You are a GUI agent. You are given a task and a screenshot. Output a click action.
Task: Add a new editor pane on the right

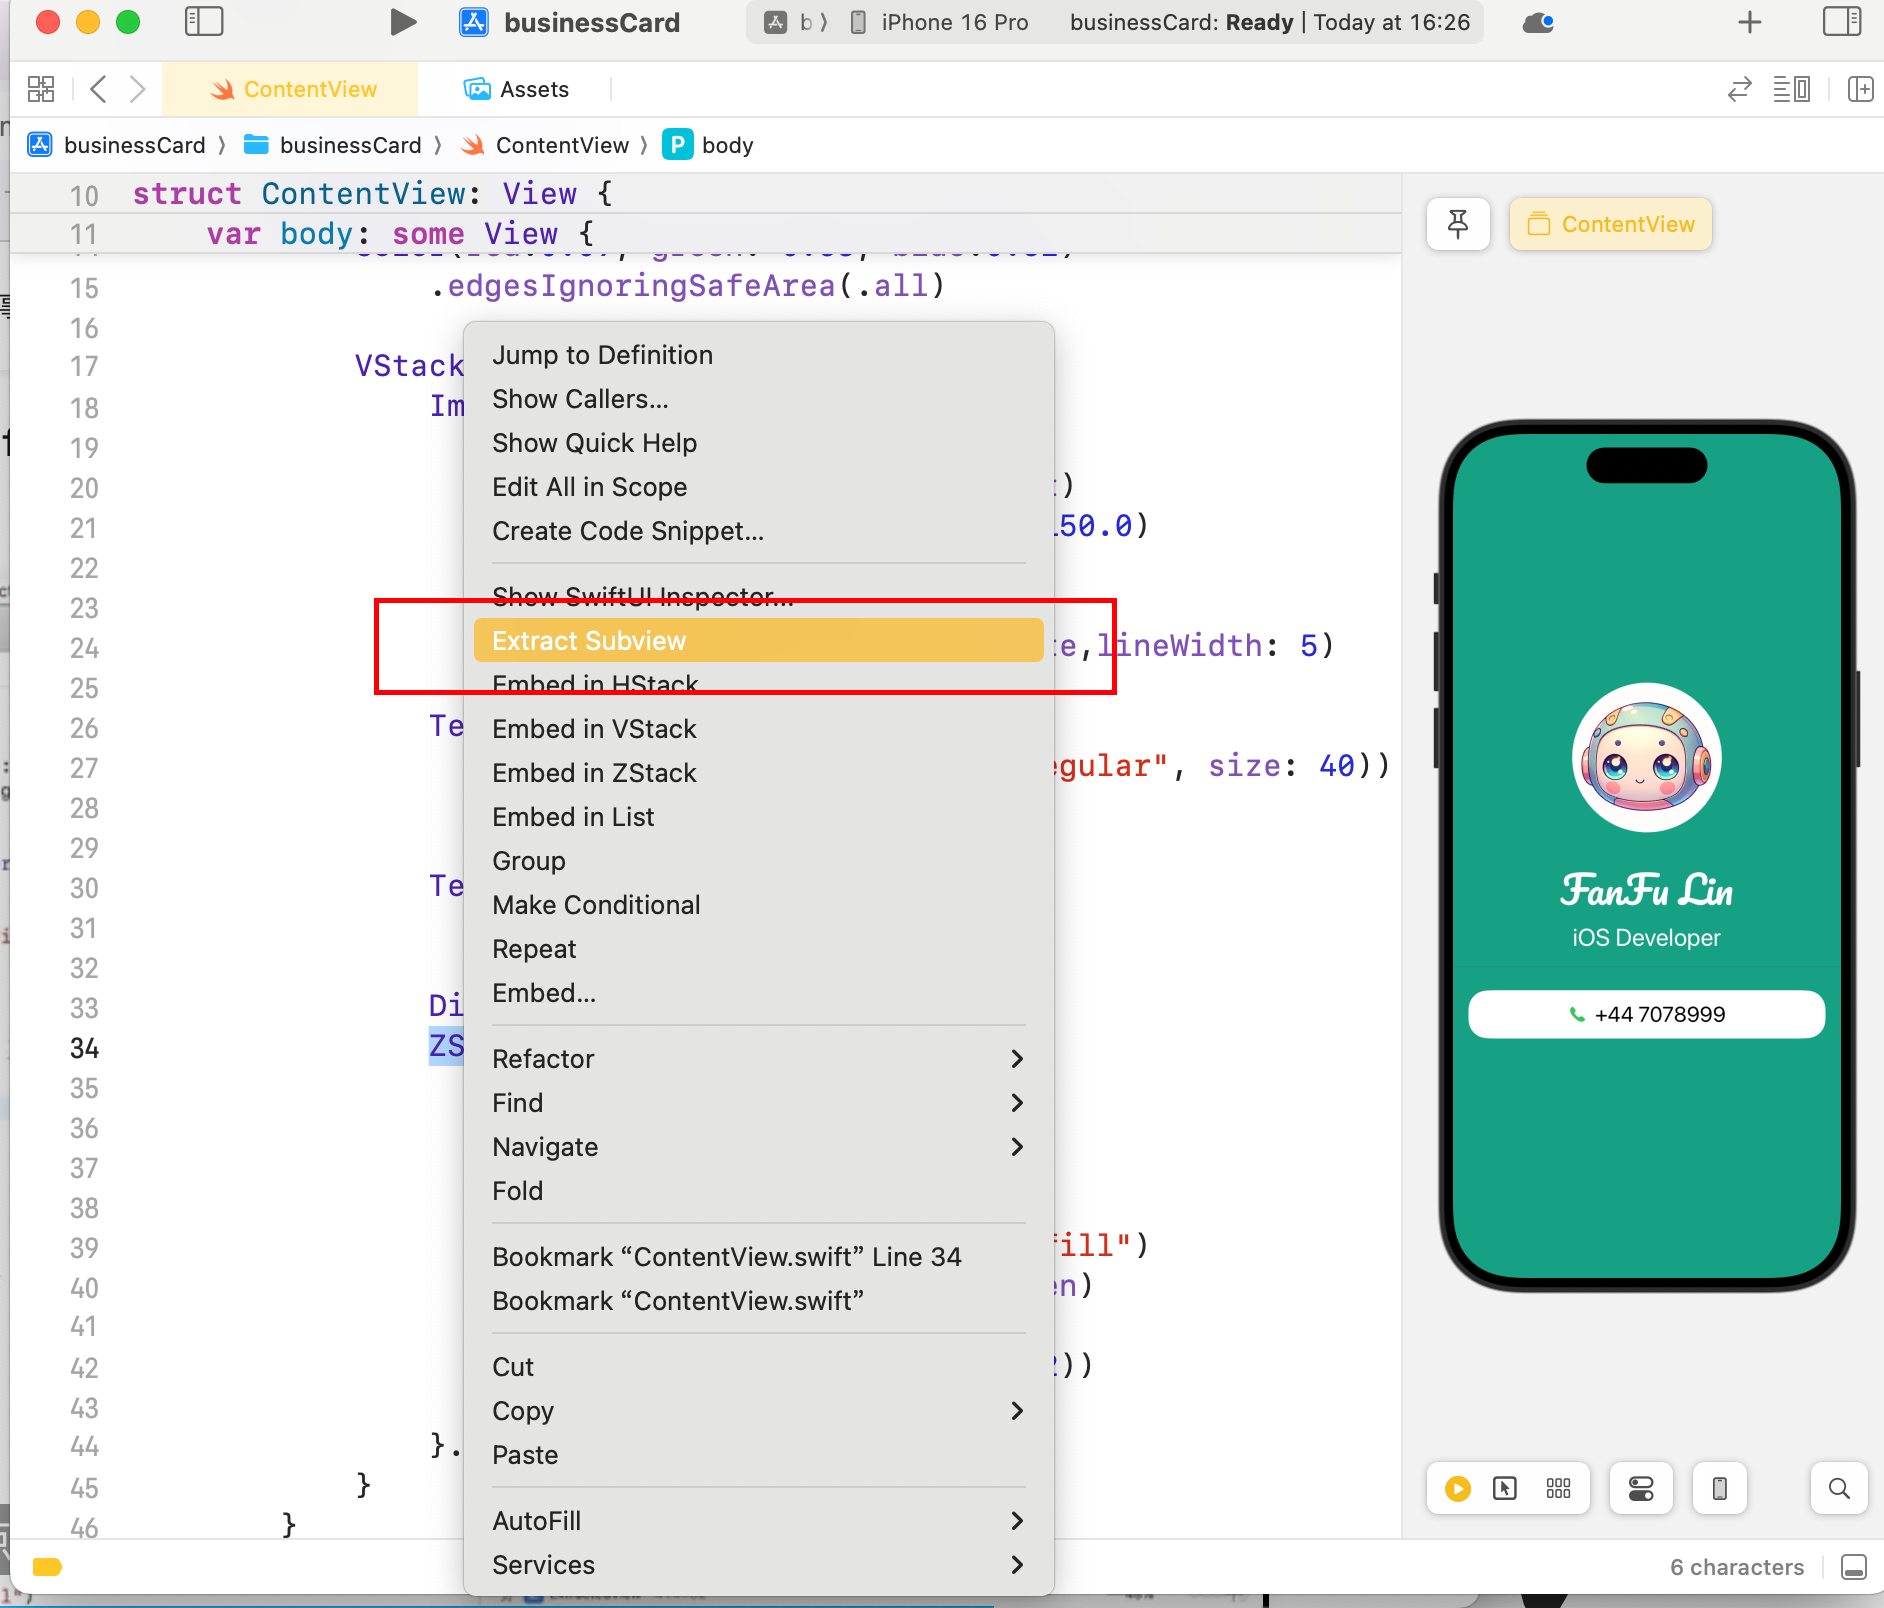pos(1861,89)
